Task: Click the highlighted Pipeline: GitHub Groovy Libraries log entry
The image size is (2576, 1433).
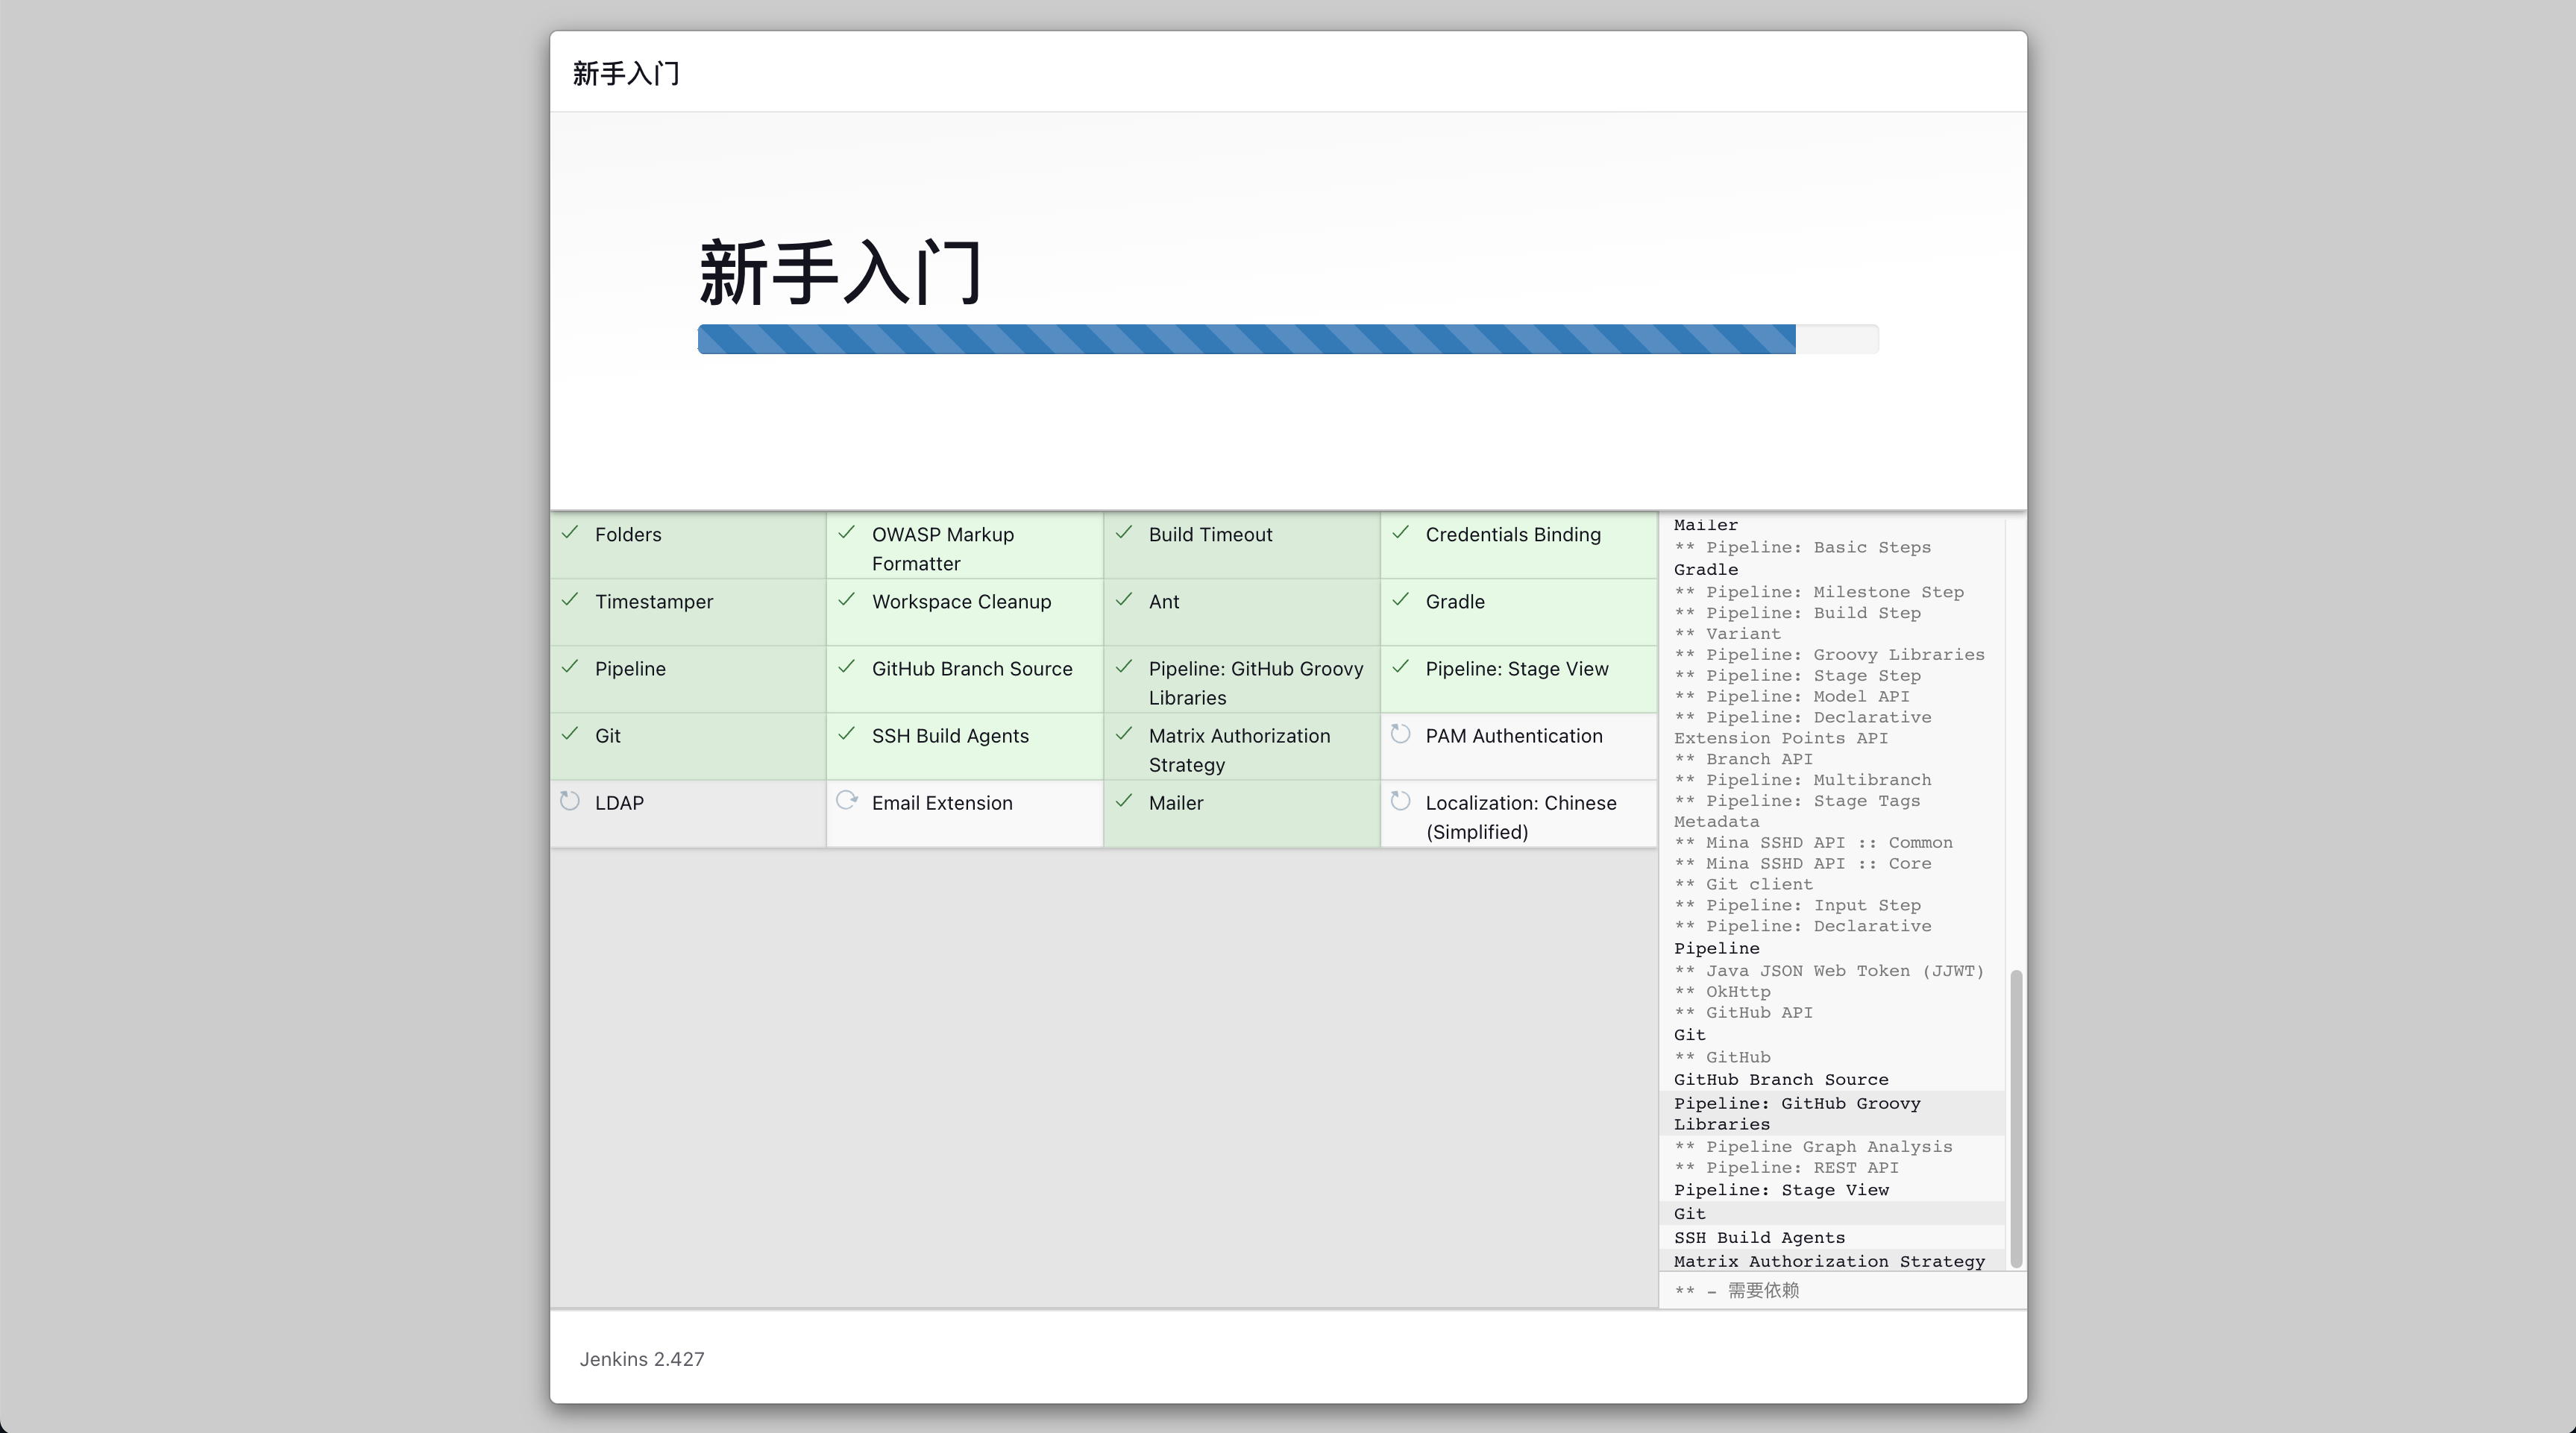Action: 1797,1113
